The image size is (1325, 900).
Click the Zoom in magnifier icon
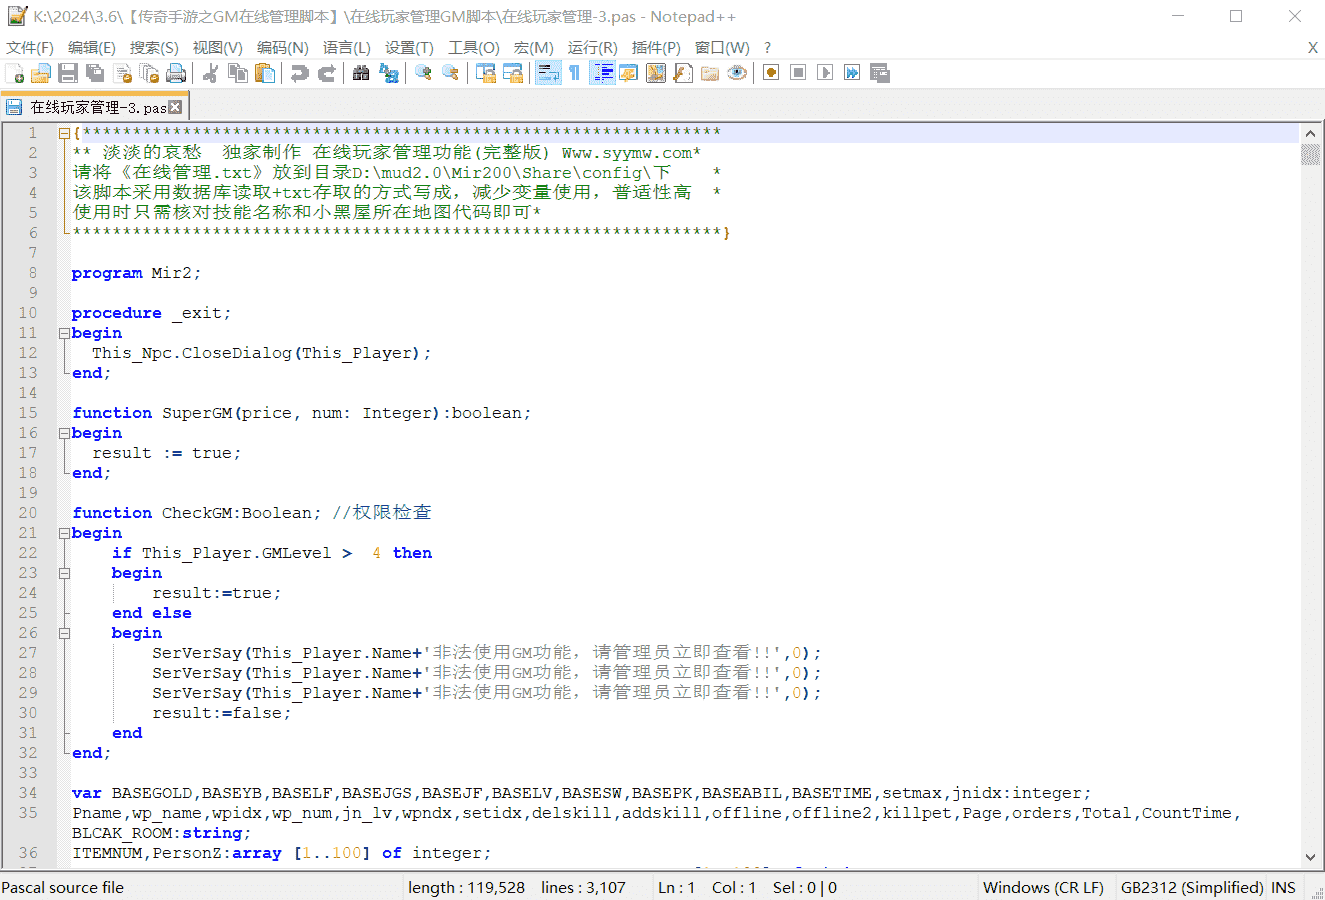pyautogui.click(x=423, y=73)
